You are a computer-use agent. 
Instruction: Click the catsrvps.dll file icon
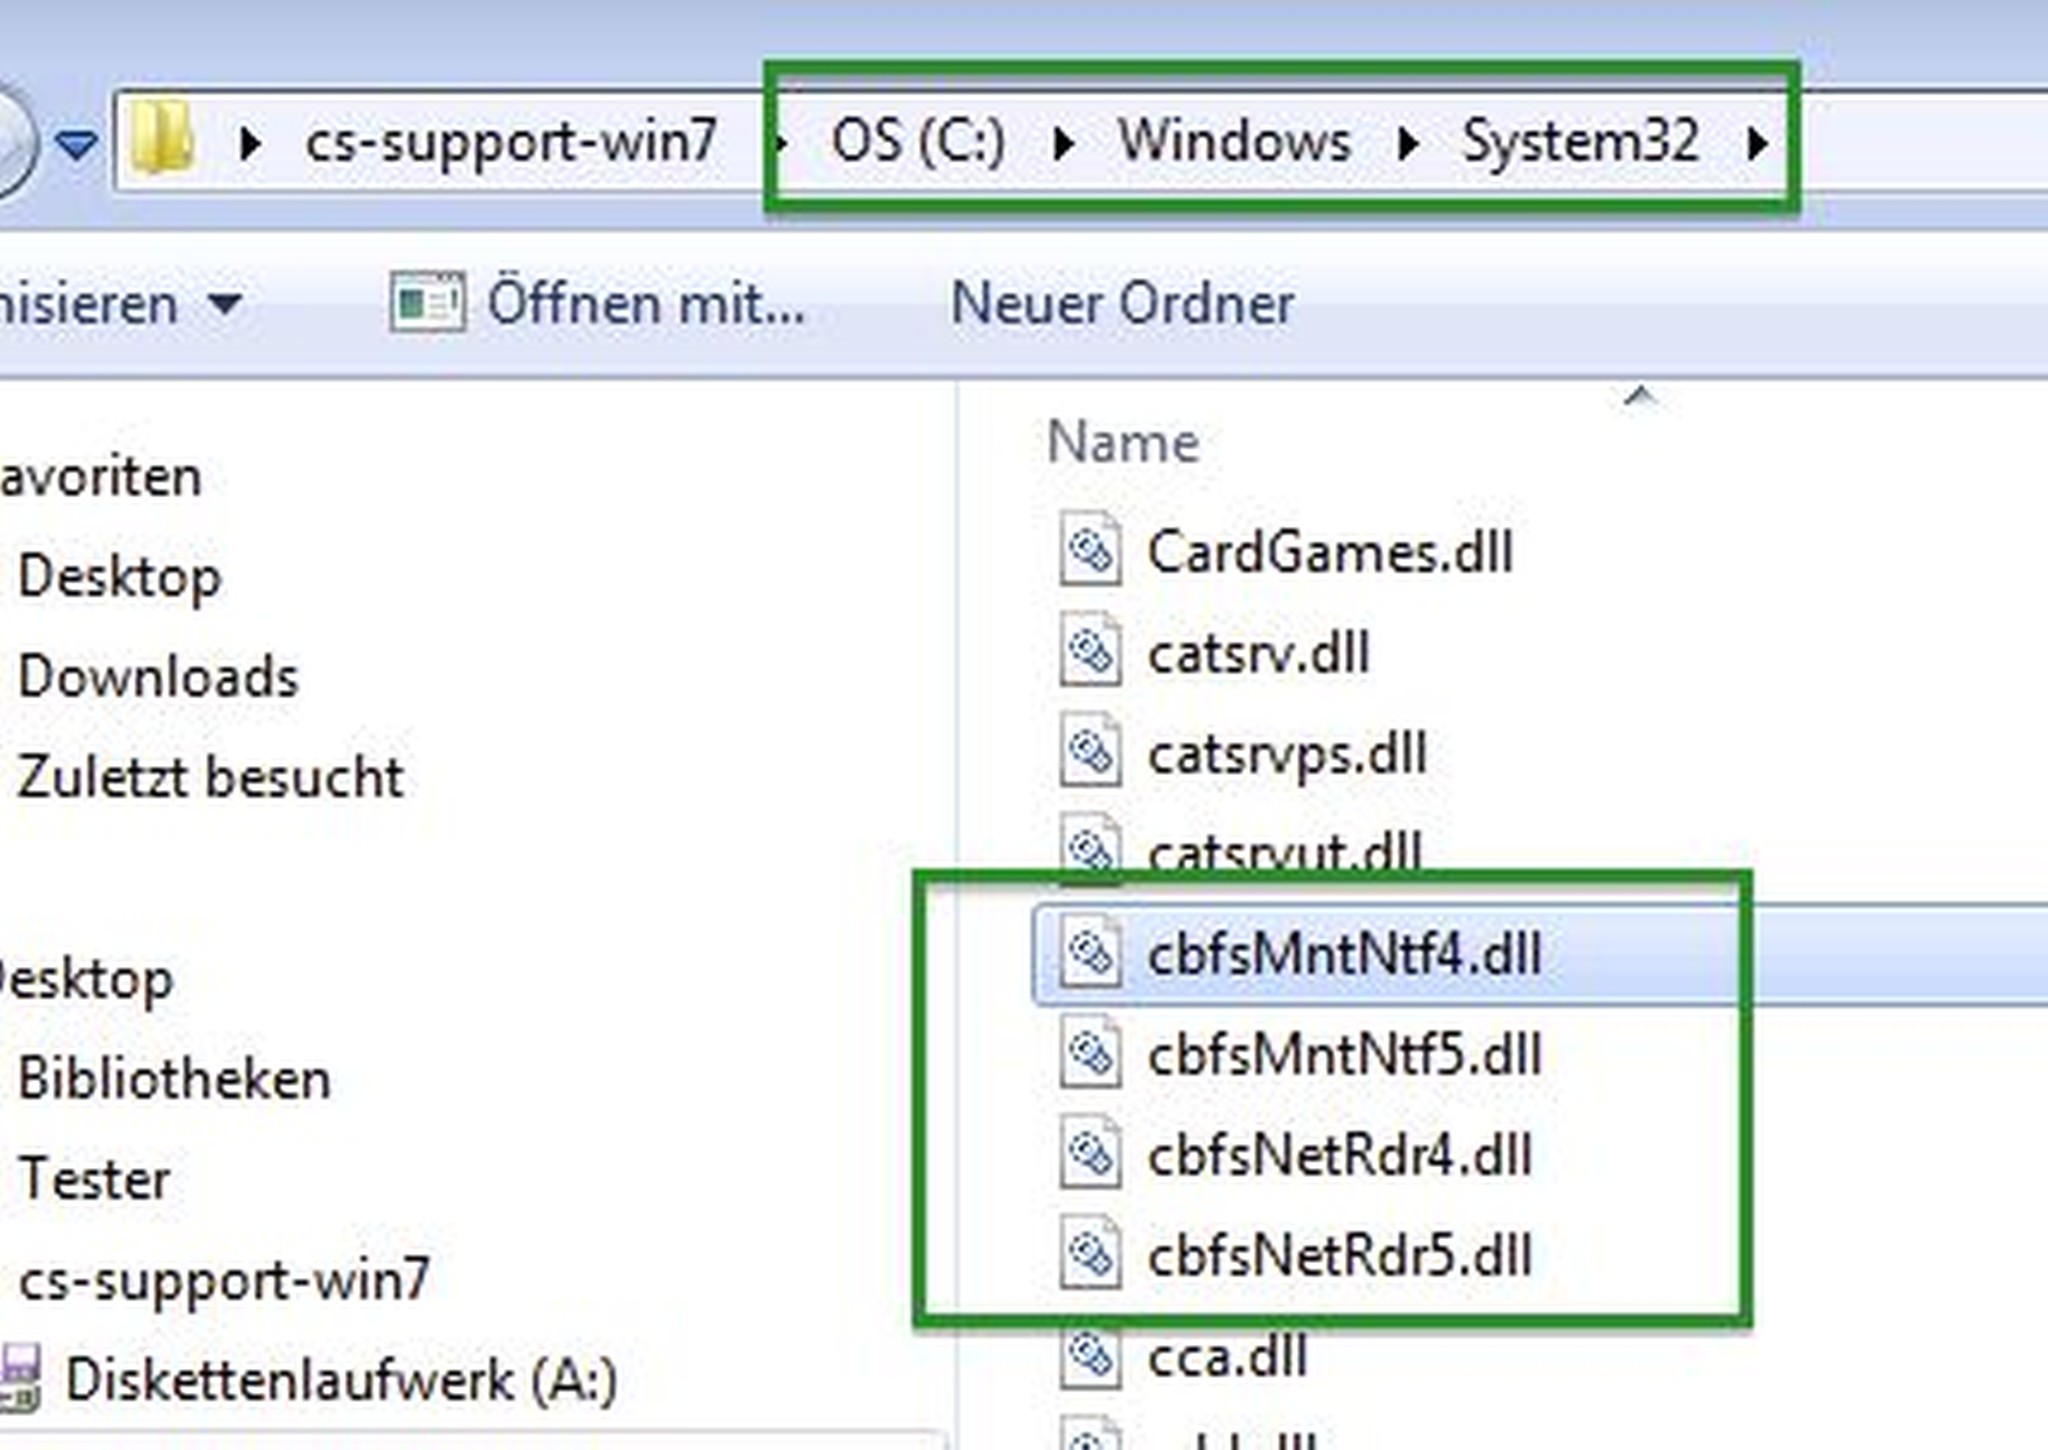[1089, 751]
